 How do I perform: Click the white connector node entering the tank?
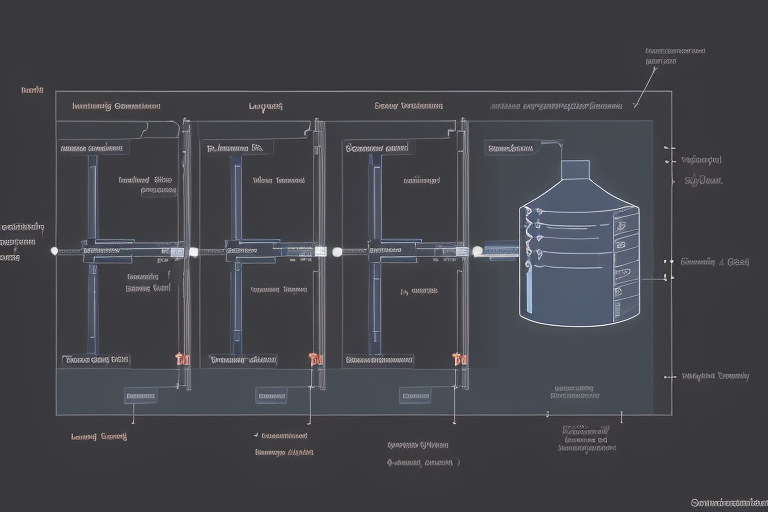[x=477, y=251]
